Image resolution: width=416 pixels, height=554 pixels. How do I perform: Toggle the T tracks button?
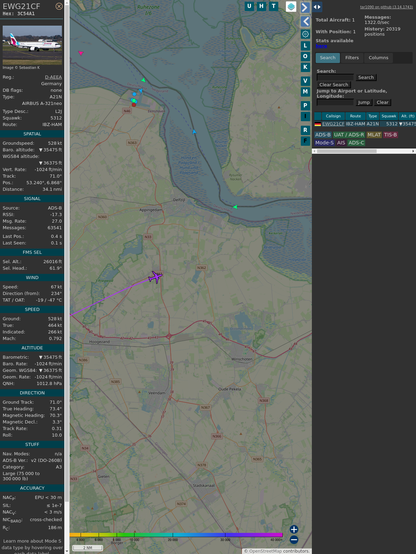(x=273, y=6)
